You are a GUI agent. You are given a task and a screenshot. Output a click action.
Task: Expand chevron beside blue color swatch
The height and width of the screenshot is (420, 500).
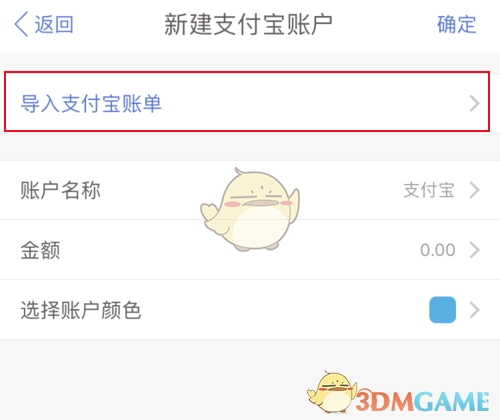pyautogui.click(x=474, y=310)
